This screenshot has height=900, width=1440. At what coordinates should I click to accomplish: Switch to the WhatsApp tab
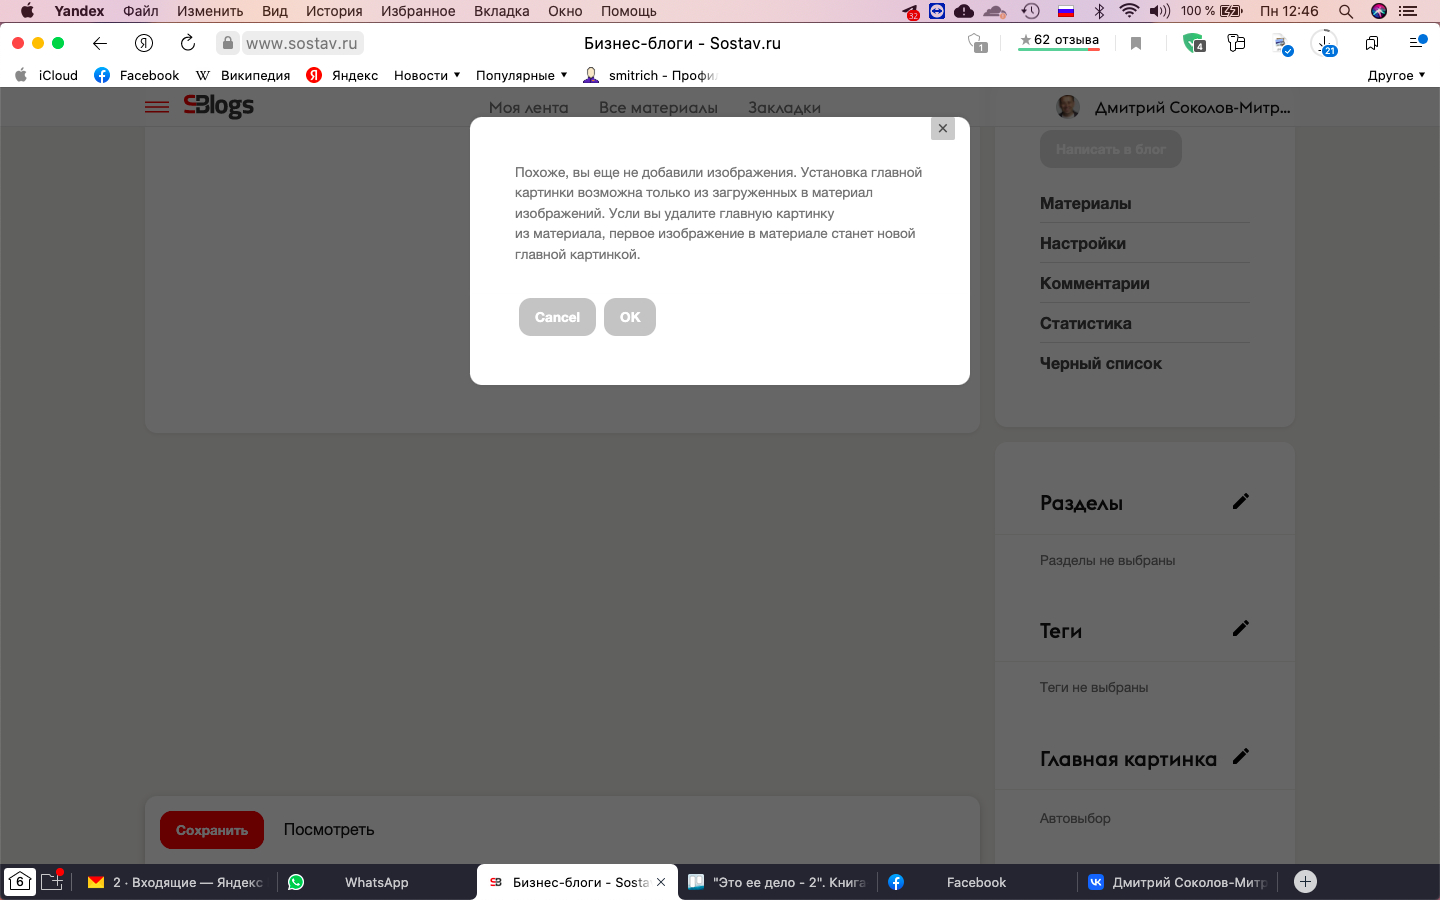[x=376, y=882]
